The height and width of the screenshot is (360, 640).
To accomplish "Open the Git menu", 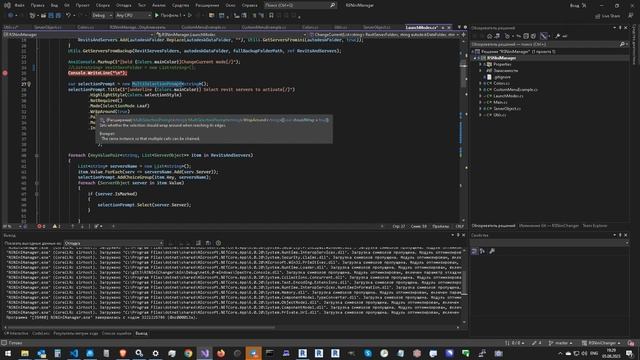I will pyautogui.click(x=67, y=5).
